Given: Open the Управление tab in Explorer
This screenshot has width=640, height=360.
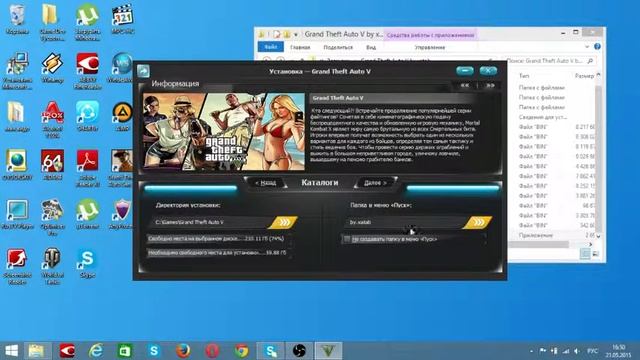Looking at the screenshot, I should (429, 47).
